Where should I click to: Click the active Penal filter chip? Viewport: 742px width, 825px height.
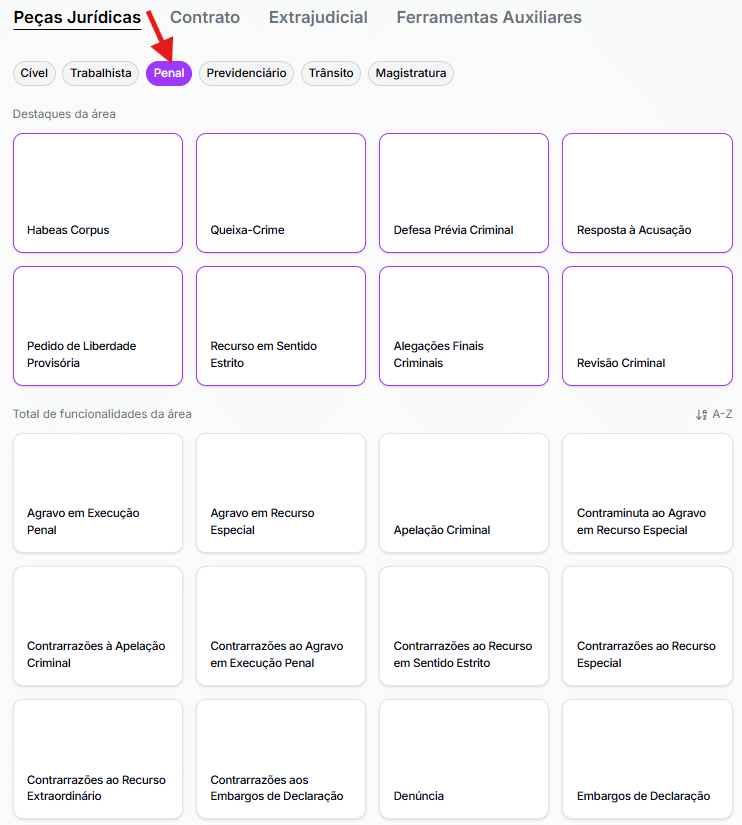click(169, 73)
